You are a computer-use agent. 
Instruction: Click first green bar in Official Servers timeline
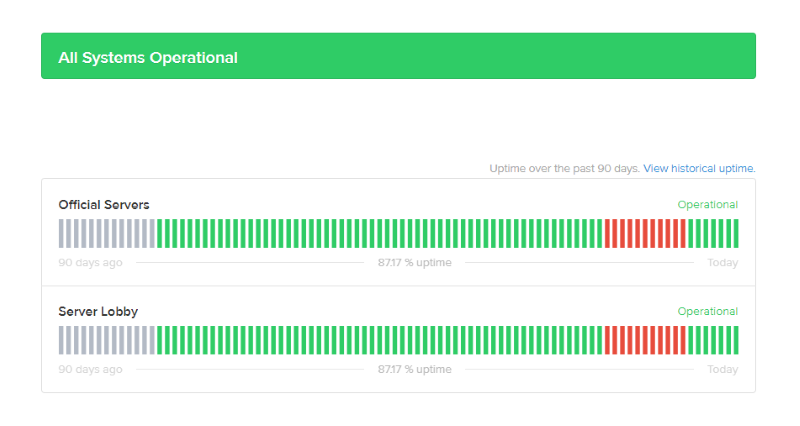pos(160,234)
